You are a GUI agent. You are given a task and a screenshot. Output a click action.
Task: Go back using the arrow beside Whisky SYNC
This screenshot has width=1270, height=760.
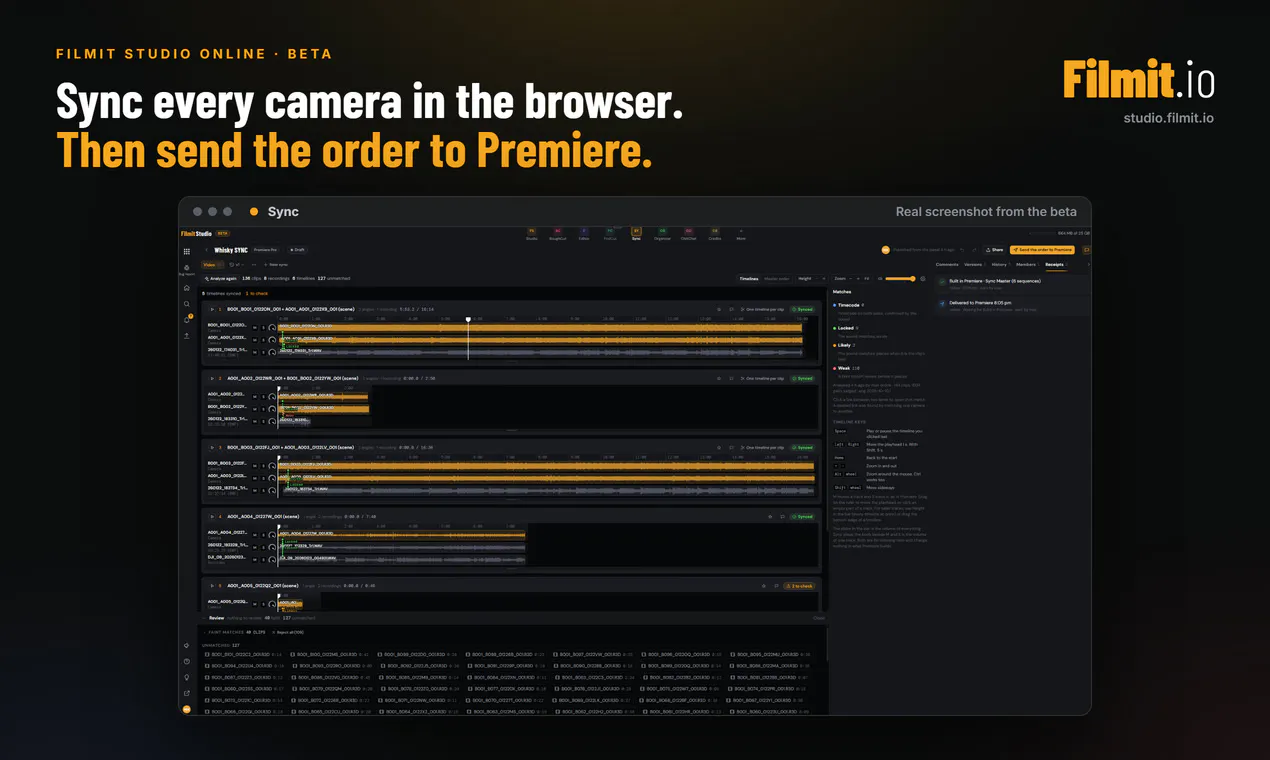tap(206, 250)
